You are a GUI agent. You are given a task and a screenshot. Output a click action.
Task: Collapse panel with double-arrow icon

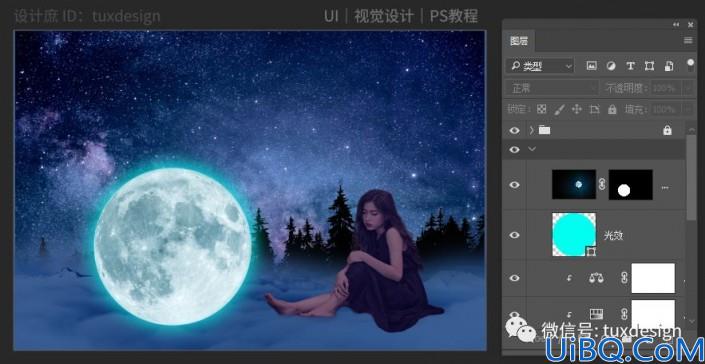(676, 25)
